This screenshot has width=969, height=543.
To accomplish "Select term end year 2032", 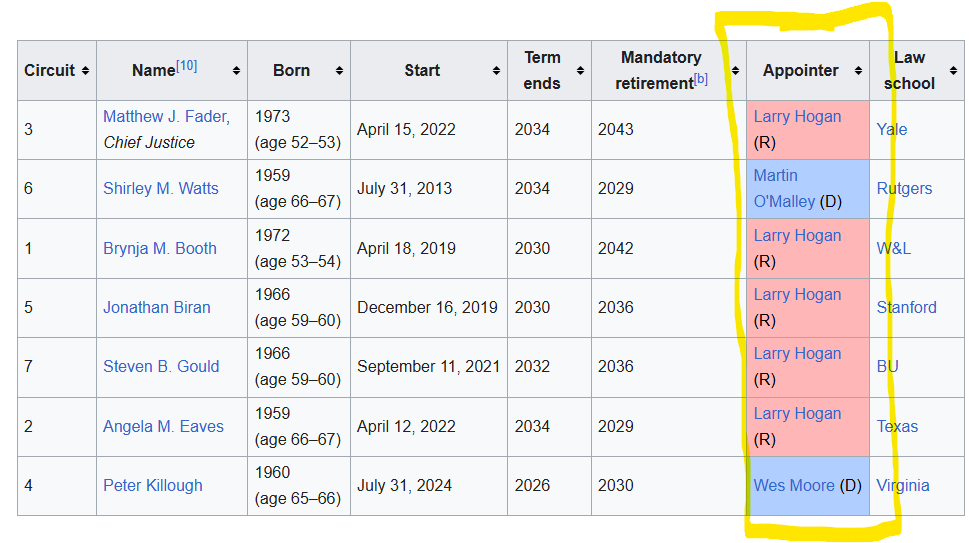I will (x=532, y=367).
